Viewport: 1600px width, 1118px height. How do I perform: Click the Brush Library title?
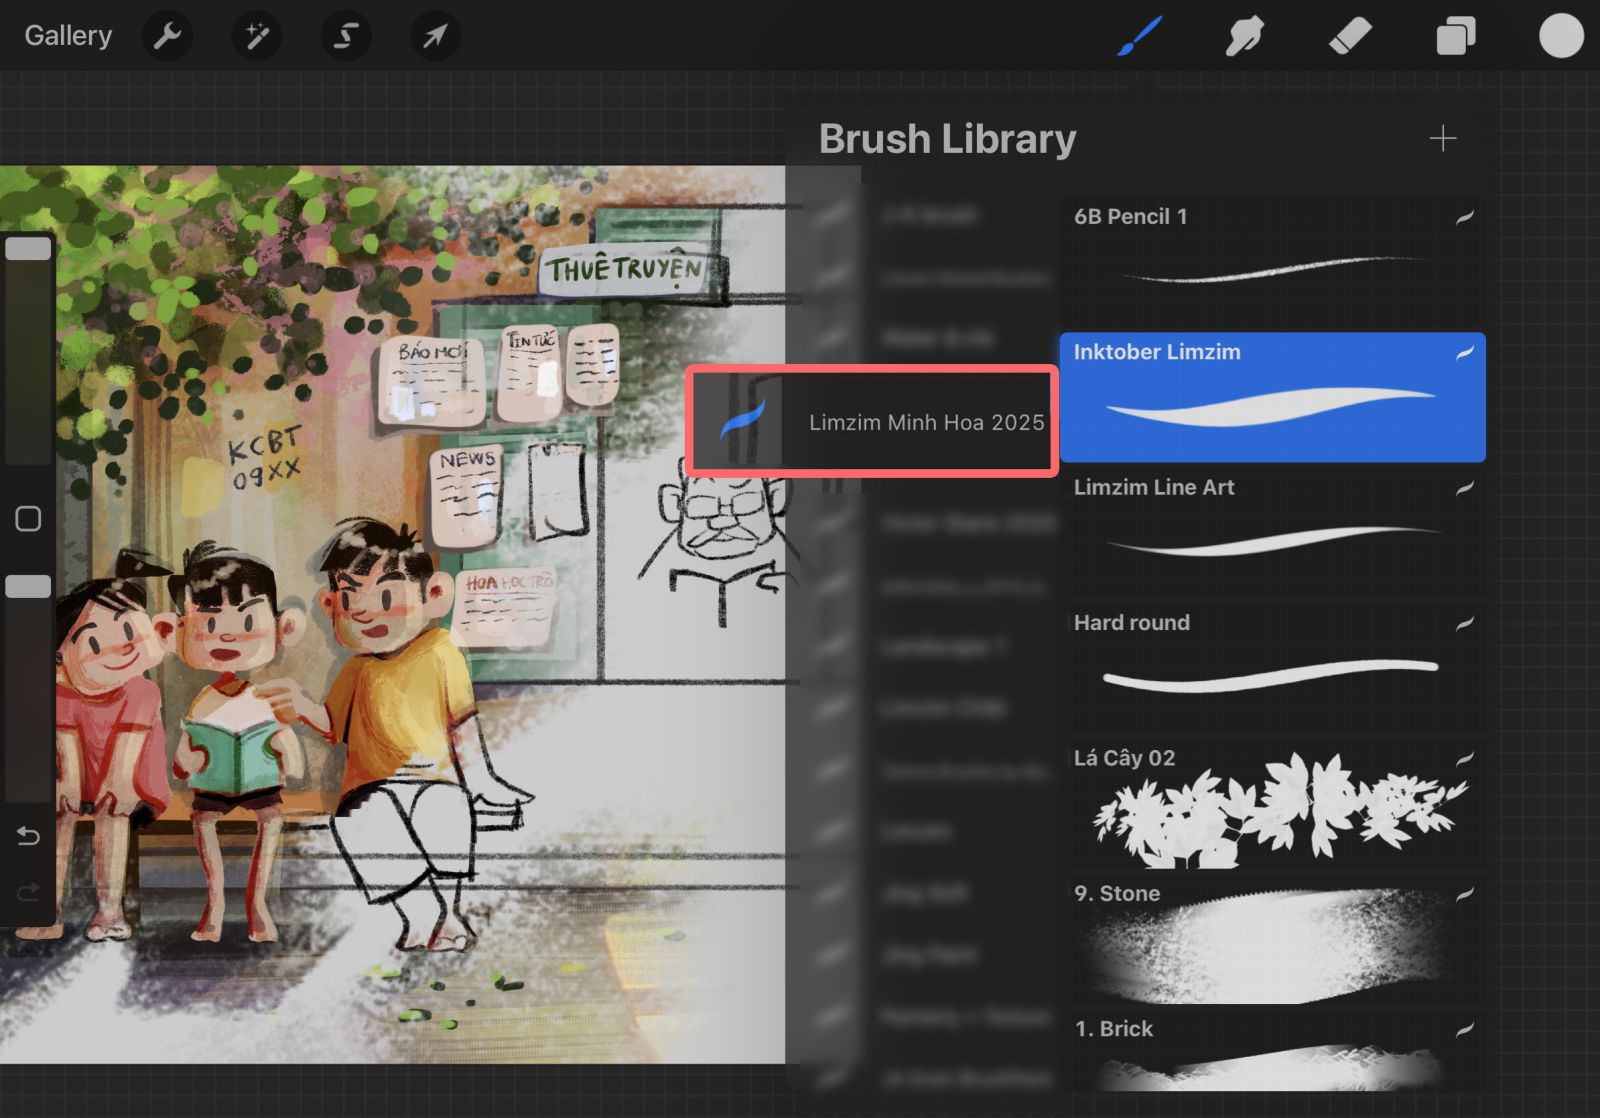click(947, 138)
